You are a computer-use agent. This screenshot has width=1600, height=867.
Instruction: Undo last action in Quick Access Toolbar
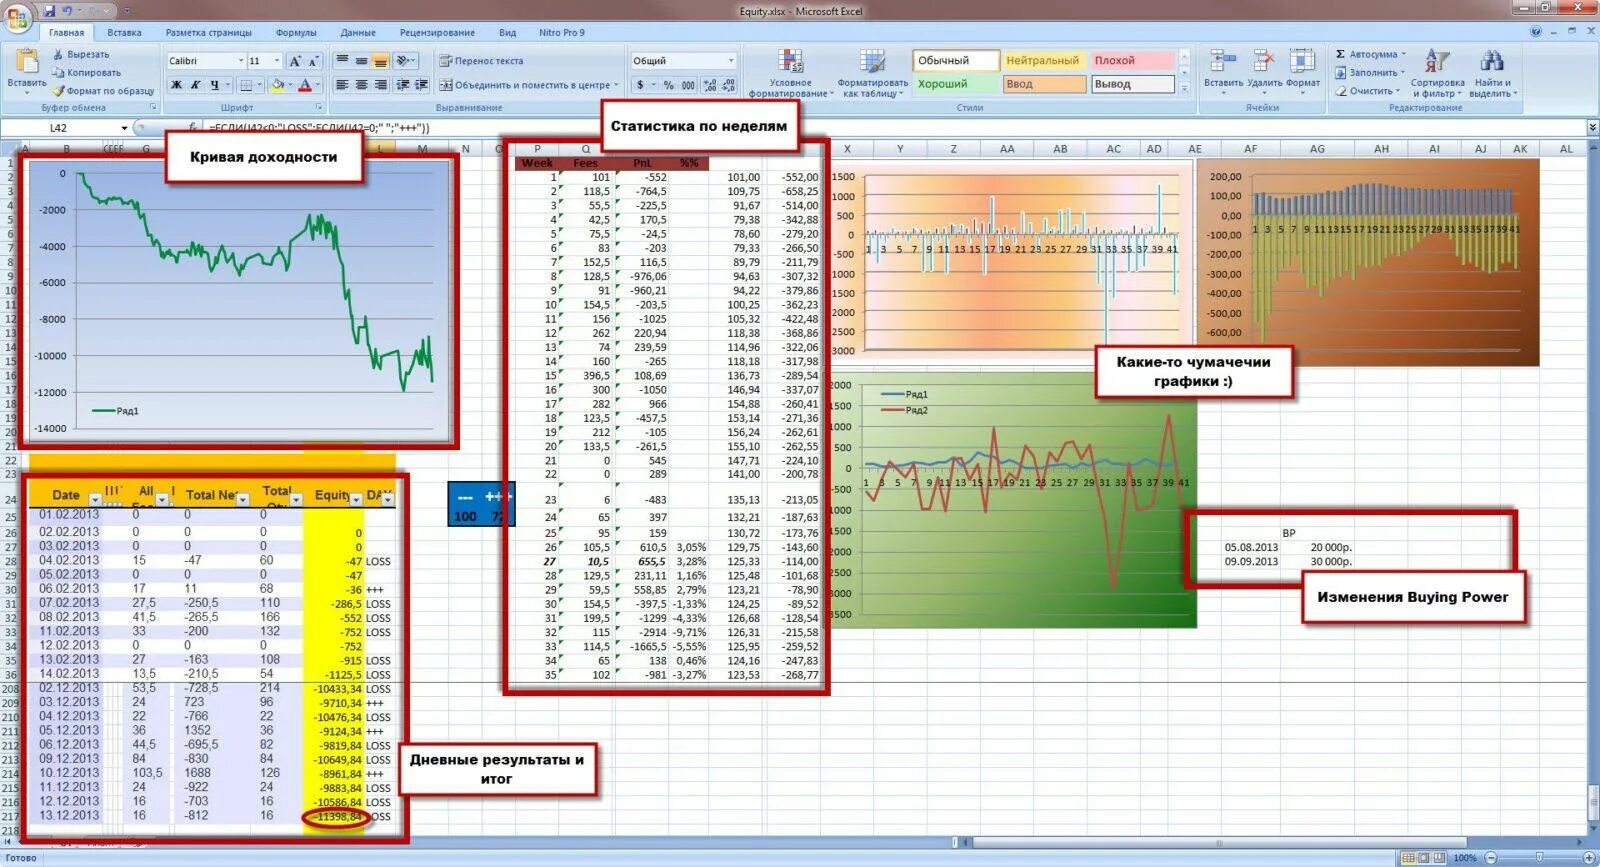pyautogui.click(x=68, y=11)
